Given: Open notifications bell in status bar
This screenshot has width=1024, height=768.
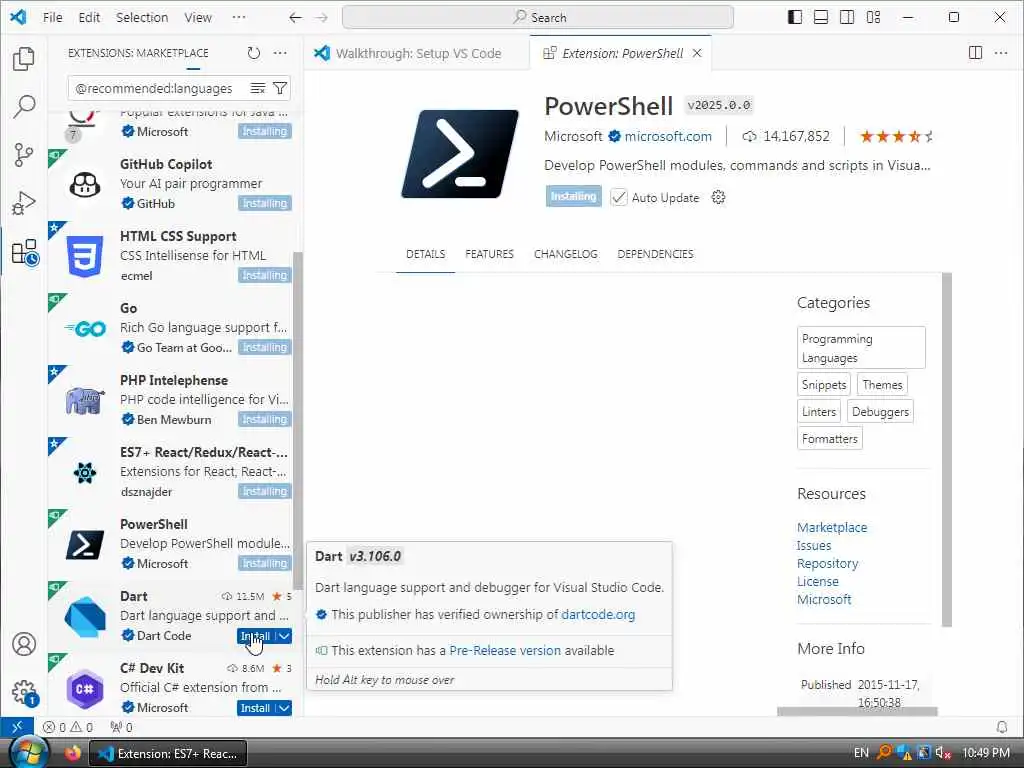Looking at the screenshot, I should pos(1001,727).
